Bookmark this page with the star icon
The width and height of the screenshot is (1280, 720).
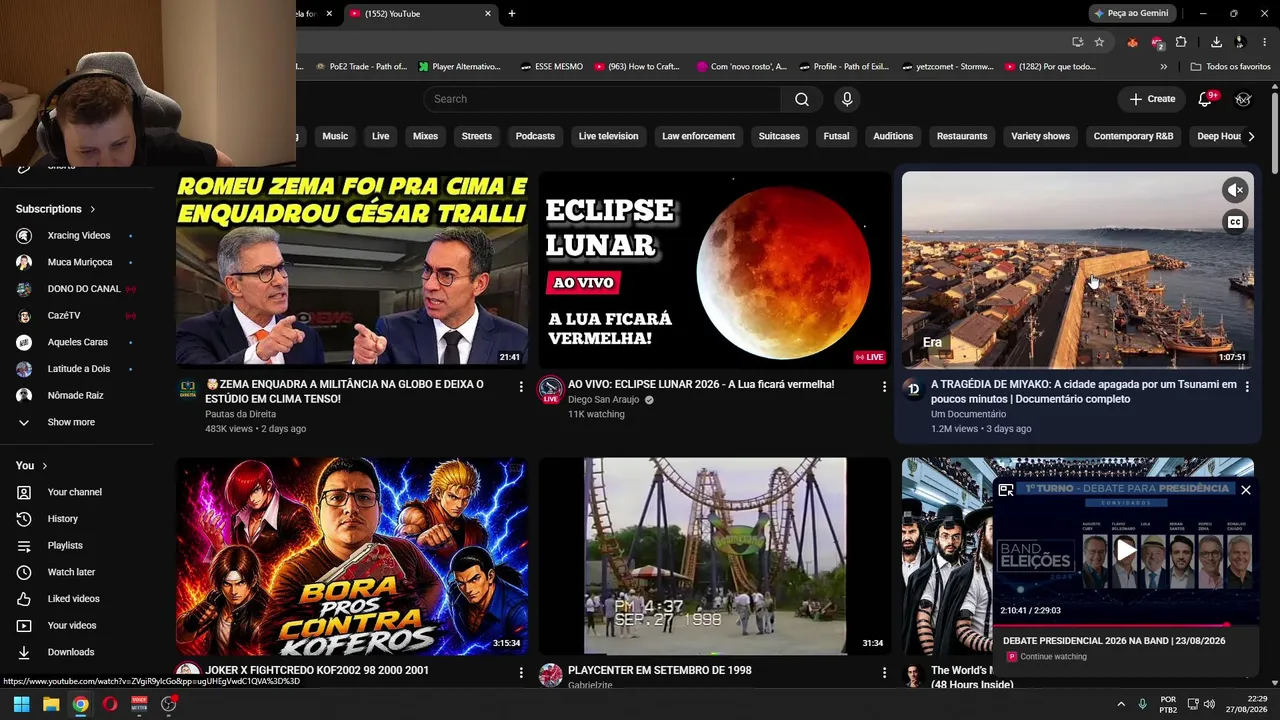(1099, 42)
